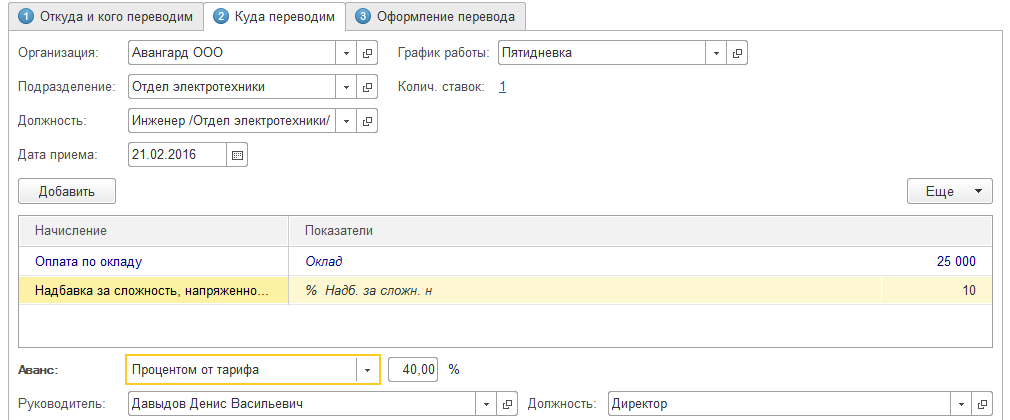Select the Оплата по окладу row
This screenshot has width=1010, height=420.
tap(89, 262)
